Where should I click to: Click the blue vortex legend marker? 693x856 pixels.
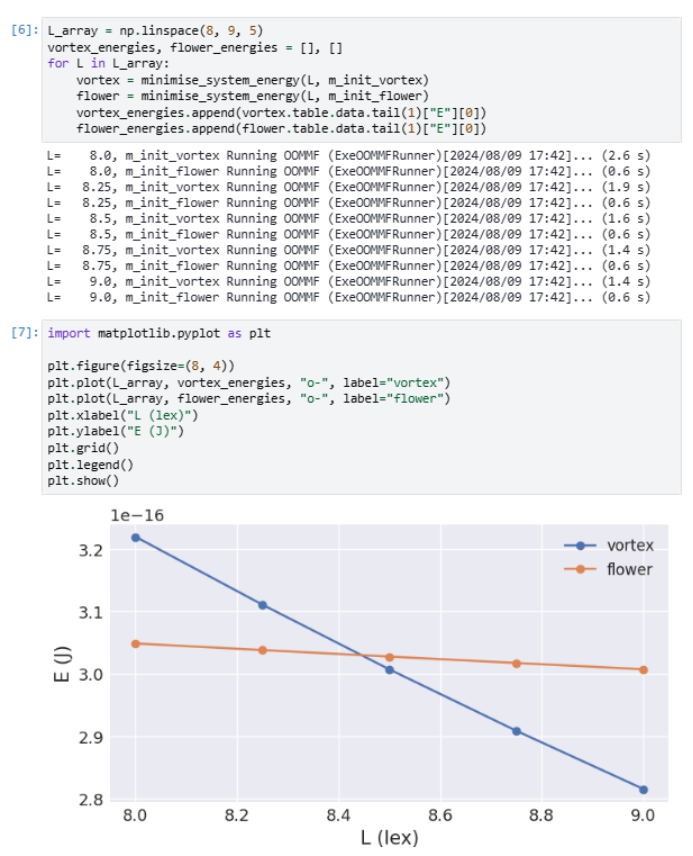point(581,546)
